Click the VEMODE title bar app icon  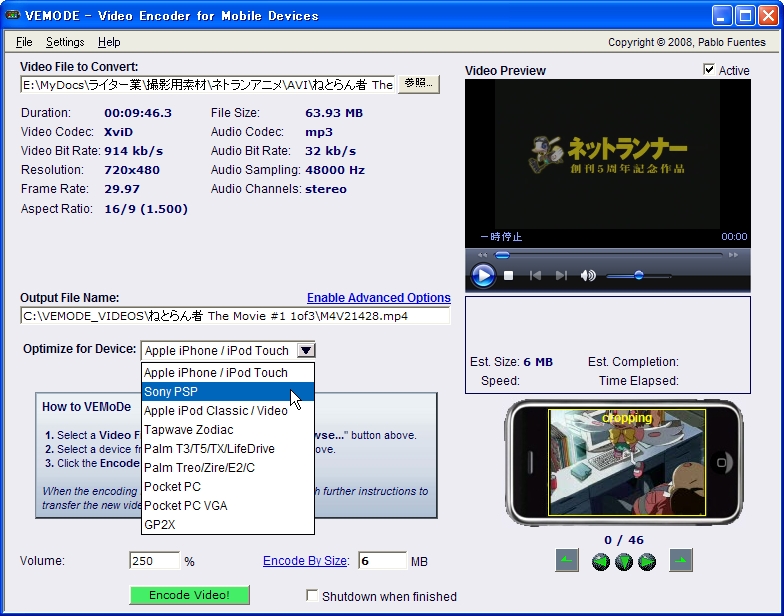(x=13, y=16)
